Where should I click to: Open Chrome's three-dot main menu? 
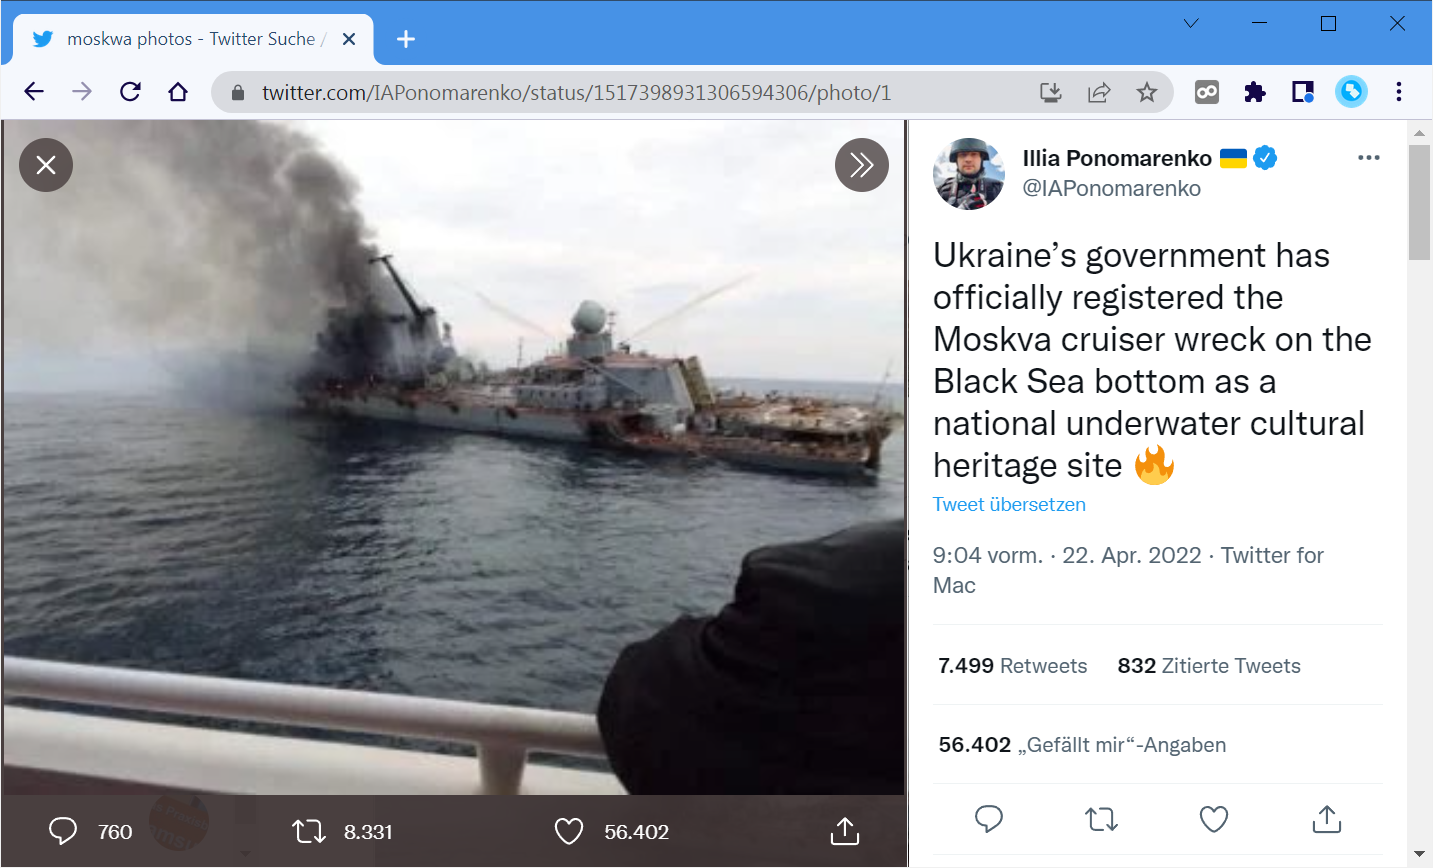tap(1399, 93)
